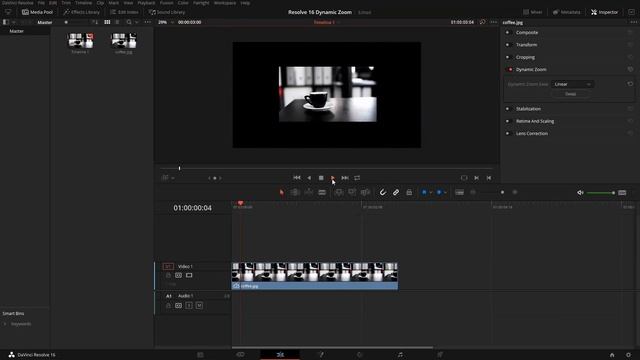Open Edit Index panel
The image size is (640, 360).
[x=124, y=12]
